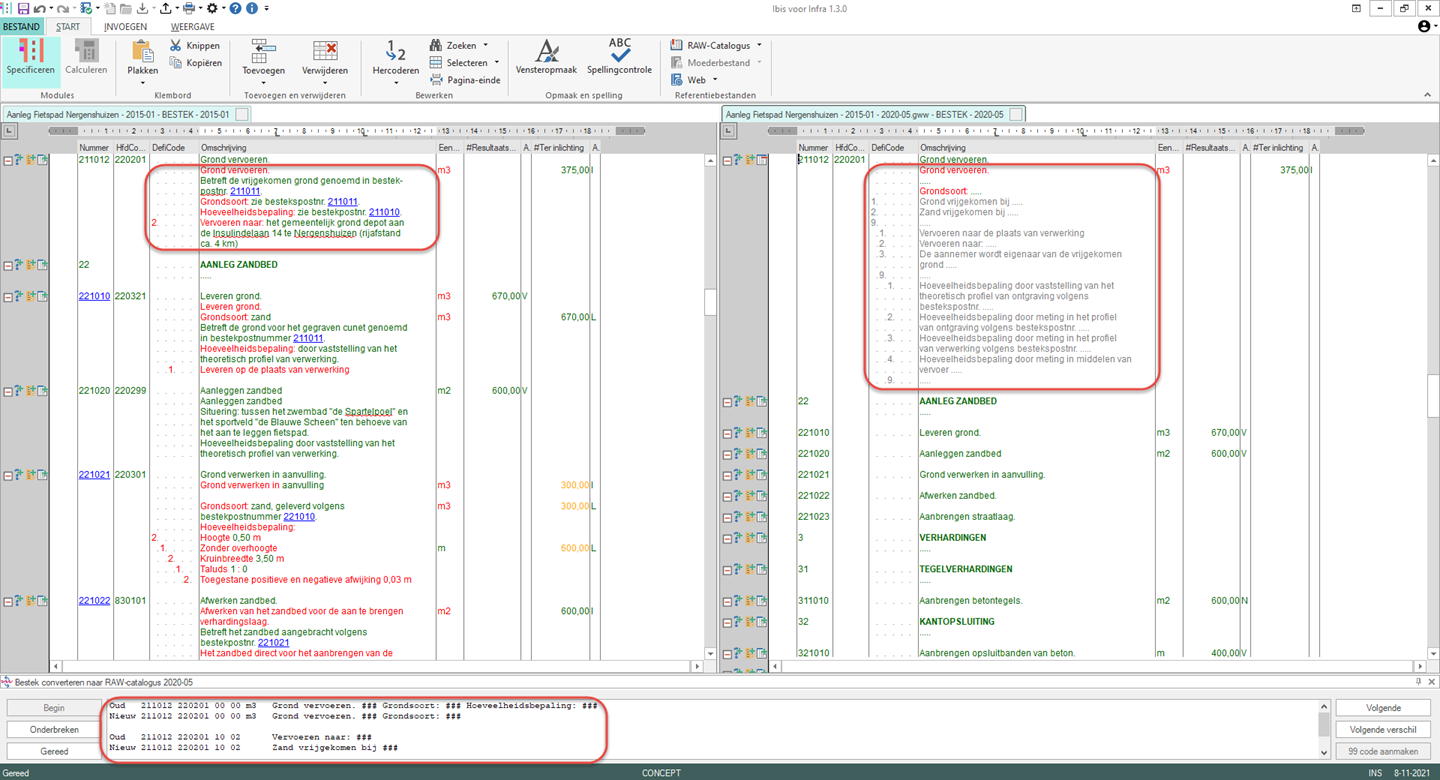Undo the last action in title bar
This screenshot has height=780, width=1440.
coord(39,8)
